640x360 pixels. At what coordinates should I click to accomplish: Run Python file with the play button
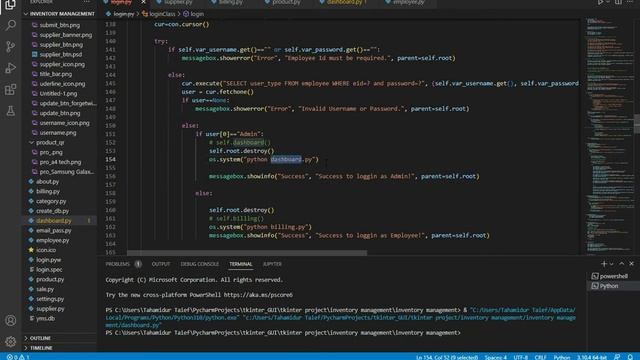point(600,2)
